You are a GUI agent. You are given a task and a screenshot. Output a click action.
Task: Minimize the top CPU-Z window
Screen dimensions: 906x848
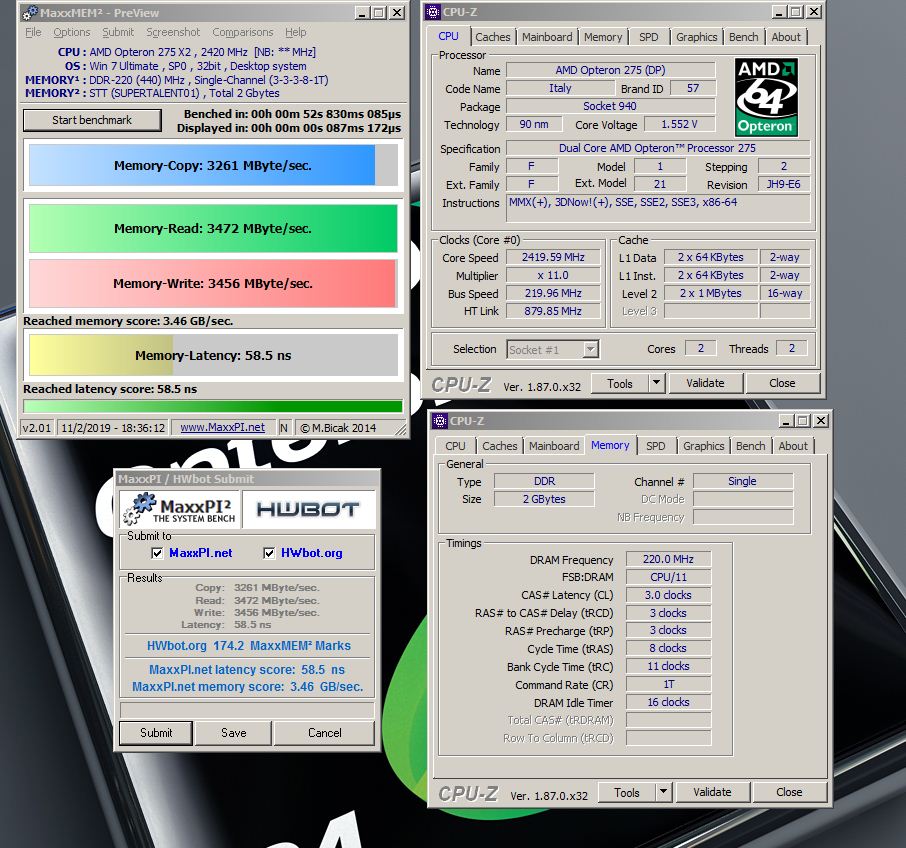point(779,12)
